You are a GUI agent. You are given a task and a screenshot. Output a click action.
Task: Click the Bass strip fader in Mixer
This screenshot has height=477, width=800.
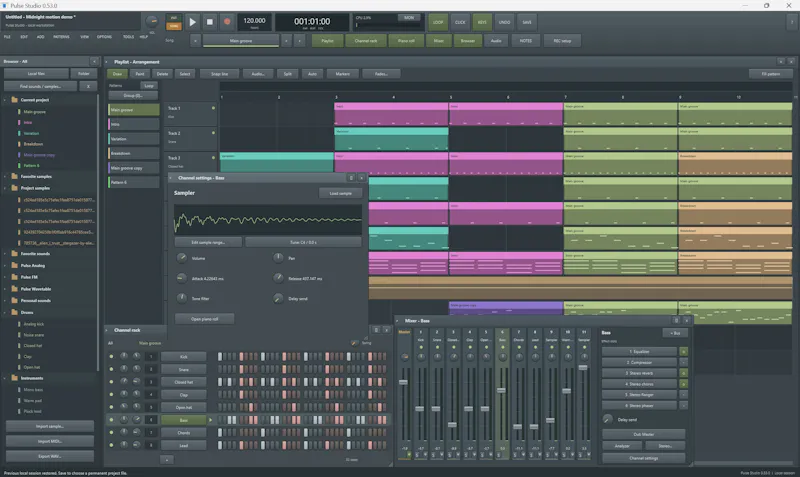(x=502, y=390)
